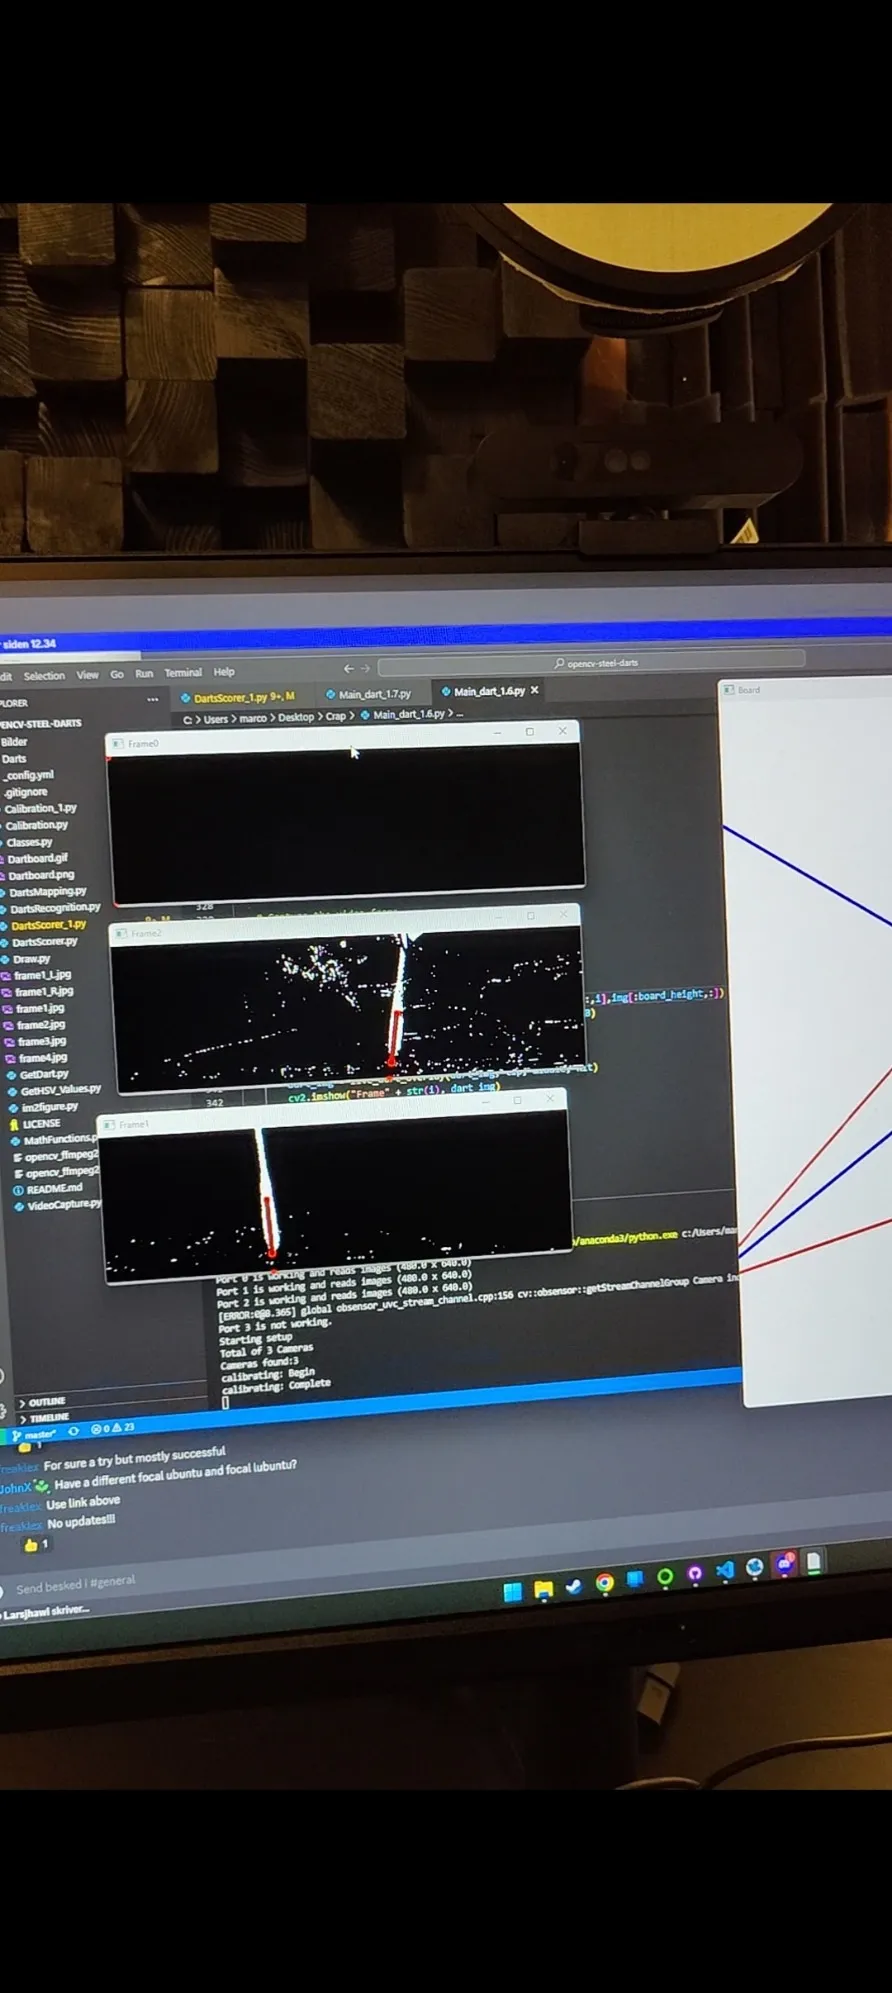Viewport: 892px width, 1993px height.
Task: Open _config.yml in the explorer
Action: pos(28,775)
